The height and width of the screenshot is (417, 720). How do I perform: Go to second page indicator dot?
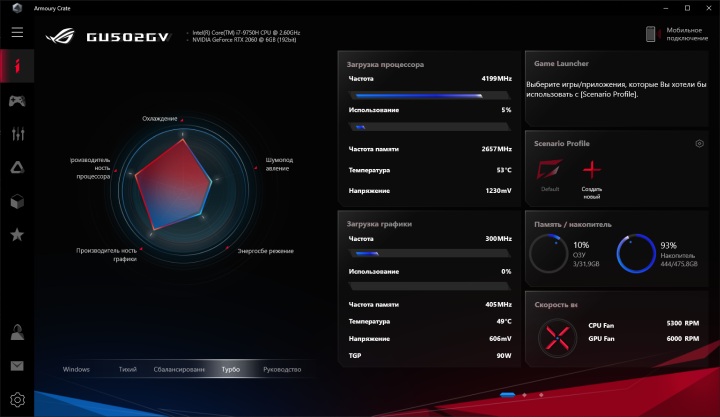pos(524,394)
